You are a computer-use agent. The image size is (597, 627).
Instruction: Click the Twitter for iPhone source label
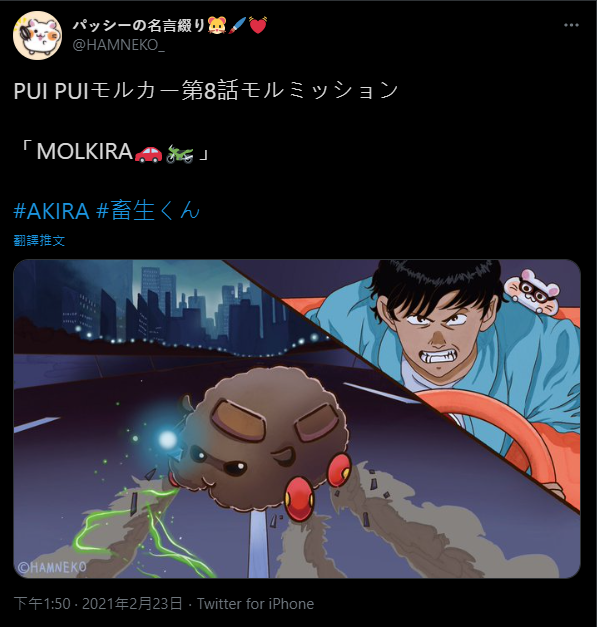coord(256,604)
